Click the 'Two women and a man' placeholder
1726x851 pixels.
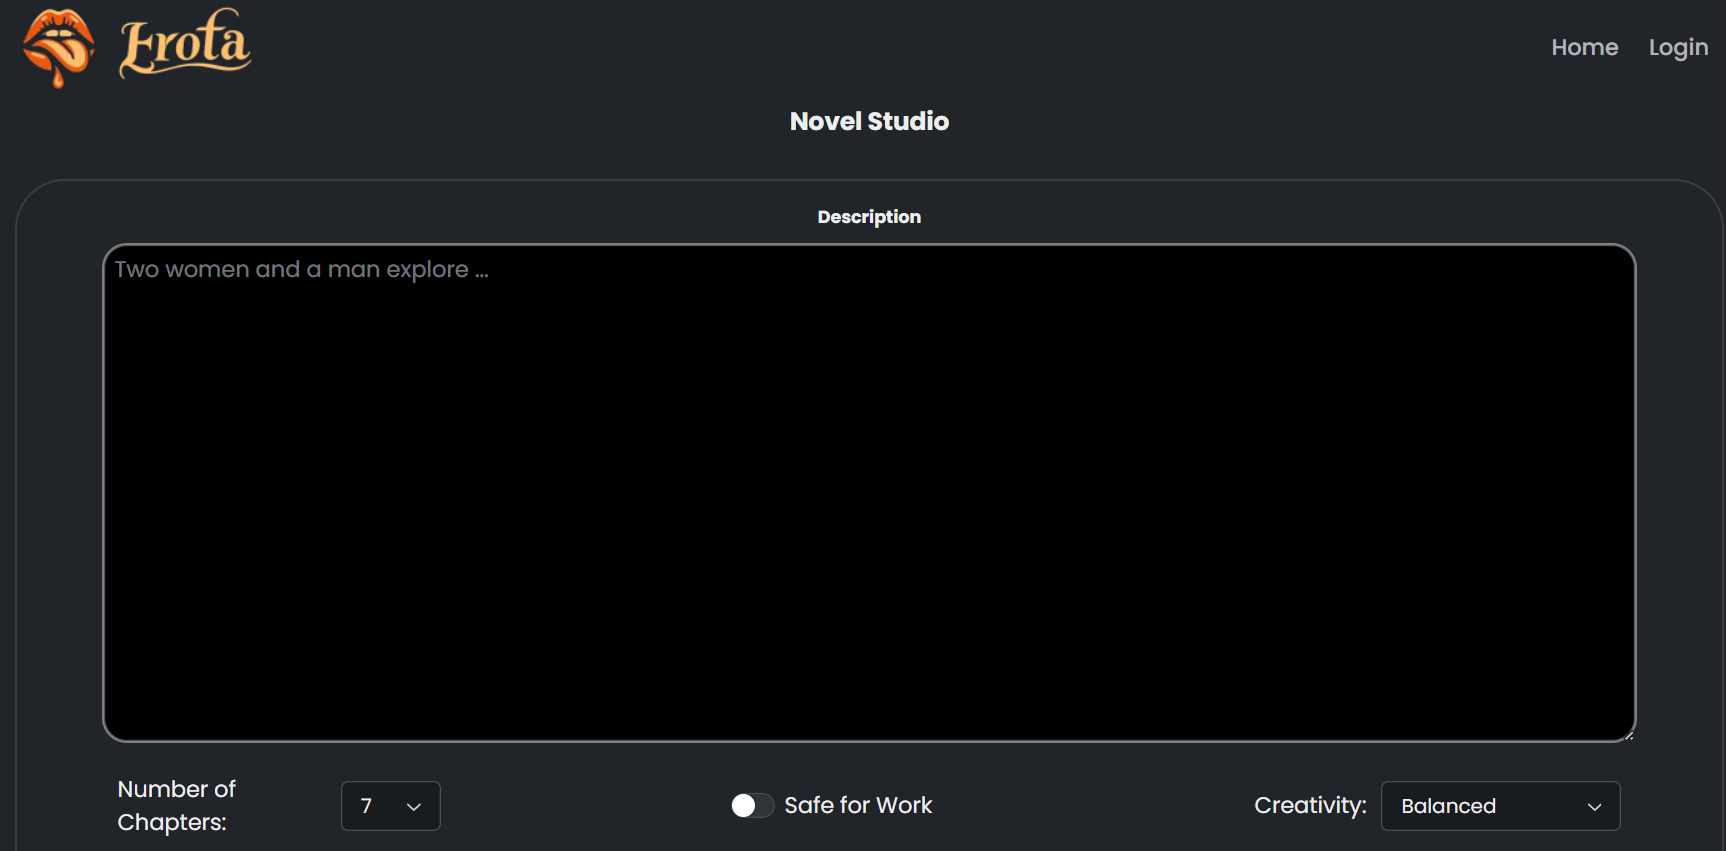(301, 270)
